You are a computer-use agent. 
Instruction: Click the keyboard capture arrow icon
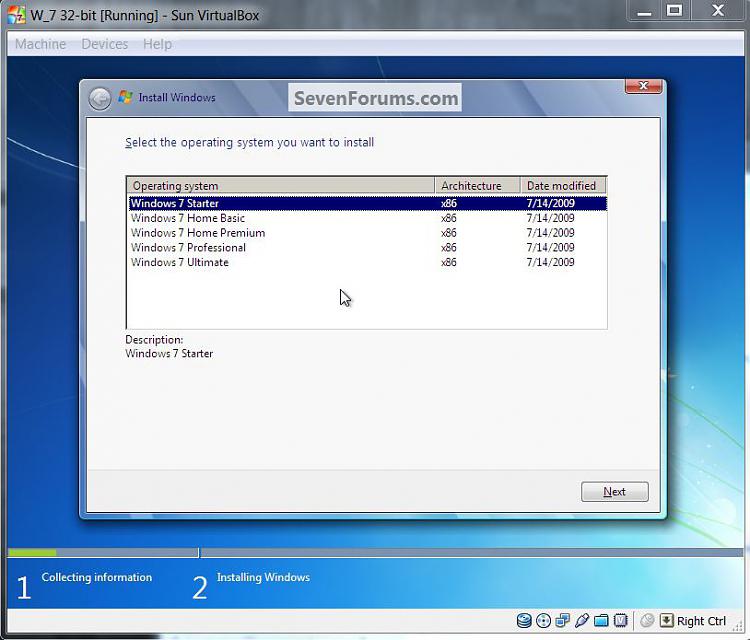click(x=666, y=620)
